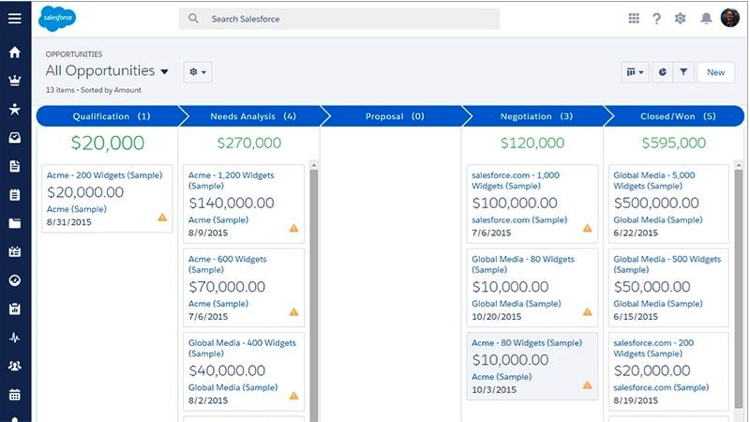Screen dimensions: 750x422
Task: Expand the All Opportunities list view dropdown
Action: pos(164,72)
